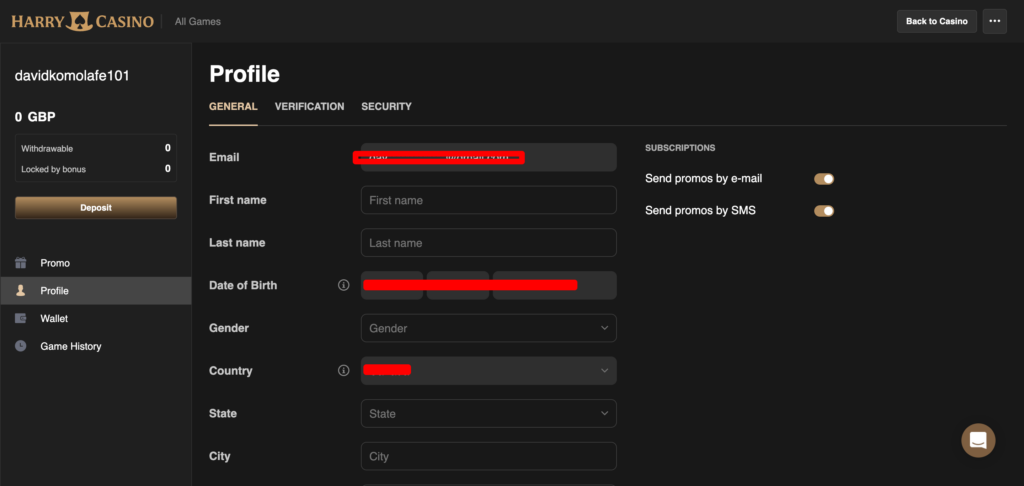Screen dimensions: 1024x486
Task: Switch to the General tab
Action: click(233, 106)
